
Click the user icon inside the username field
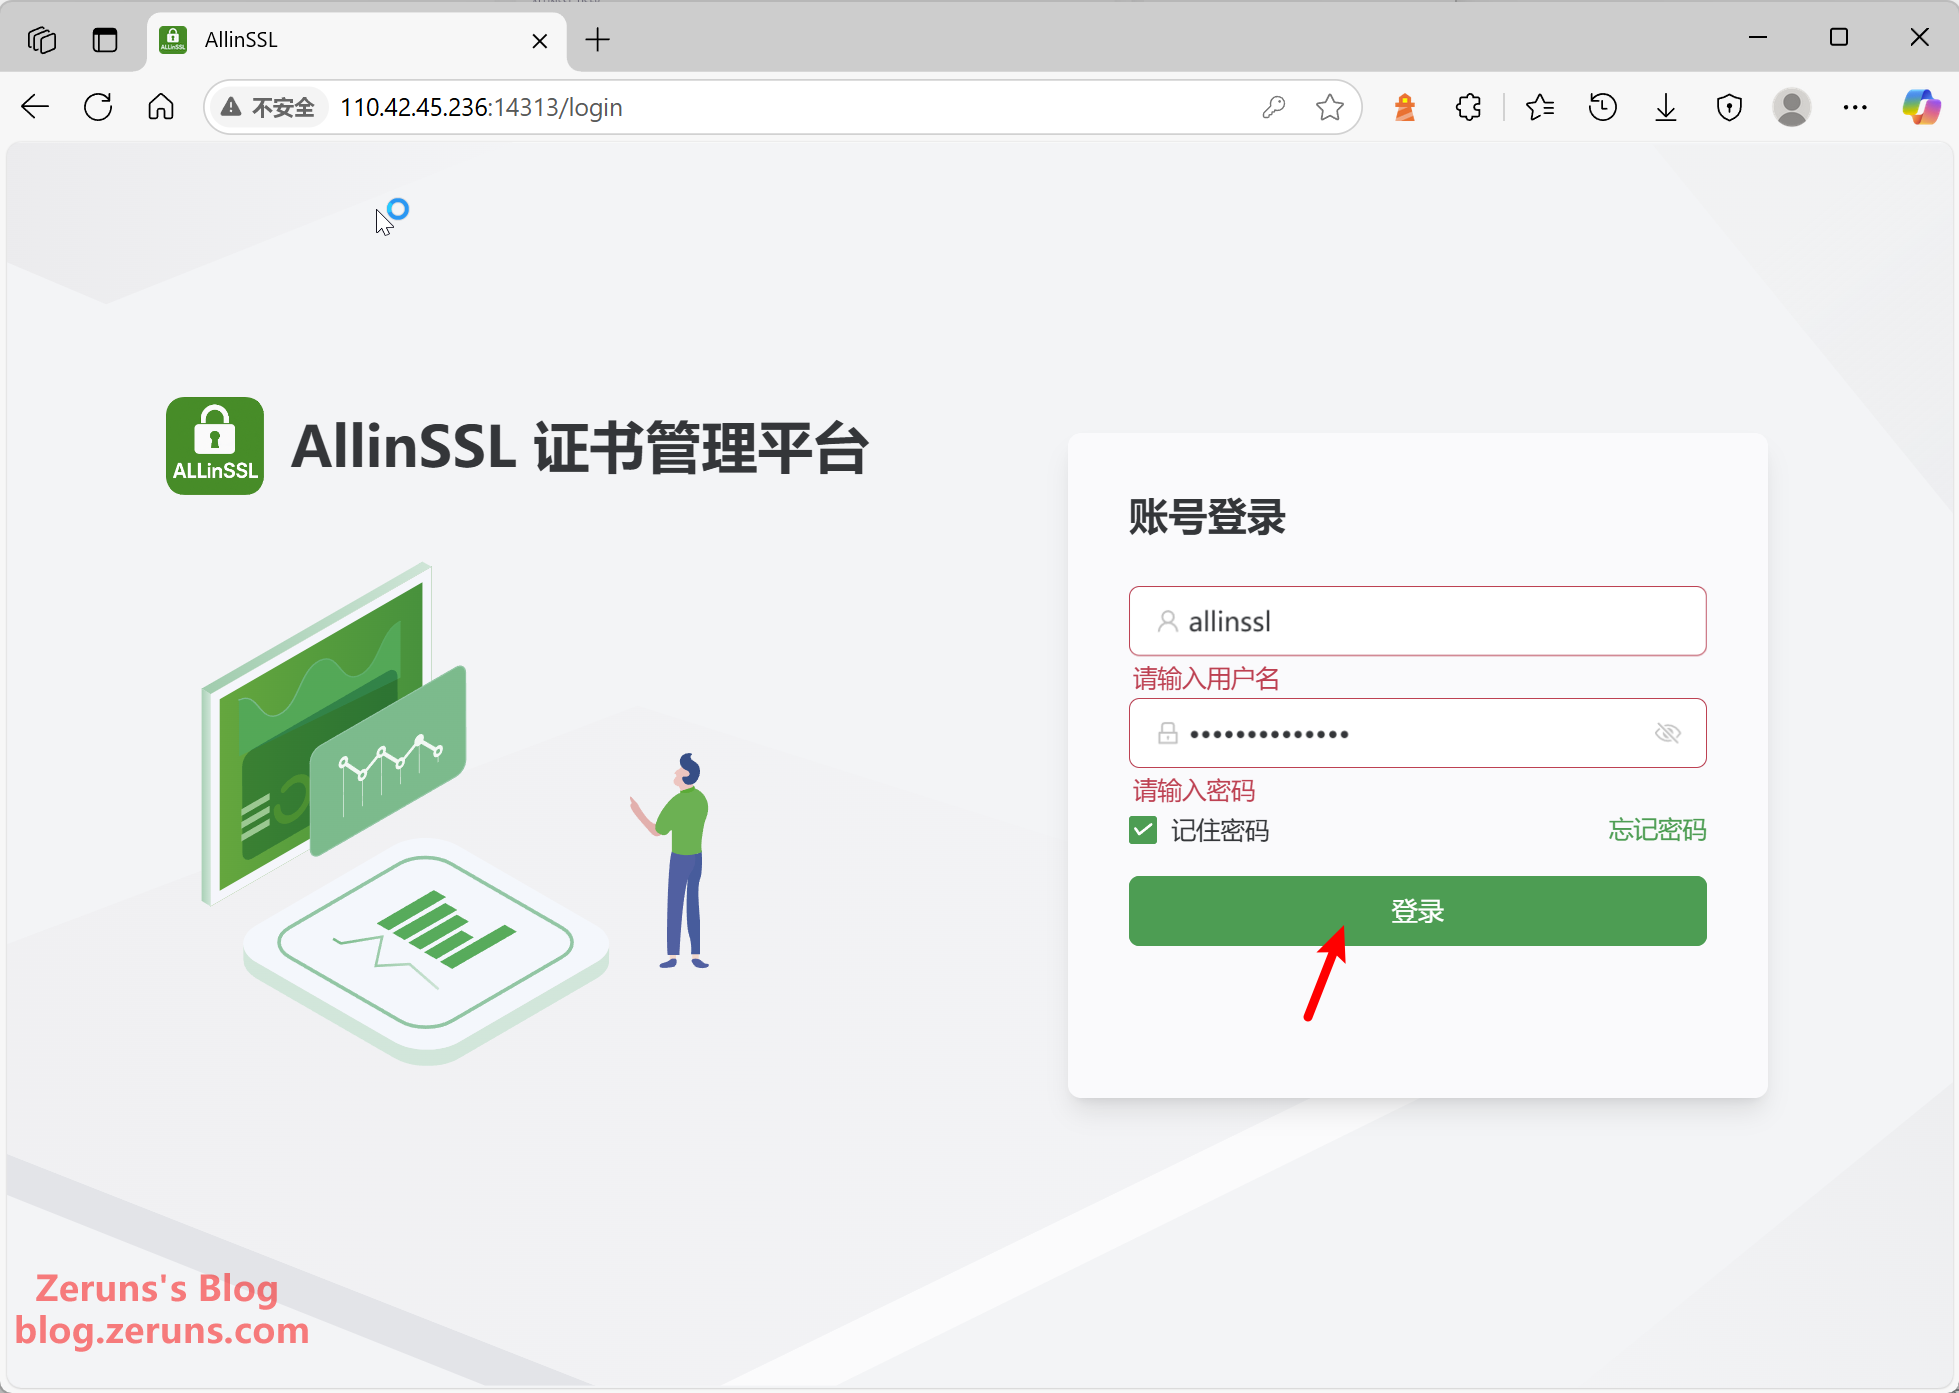point(1167,621)
